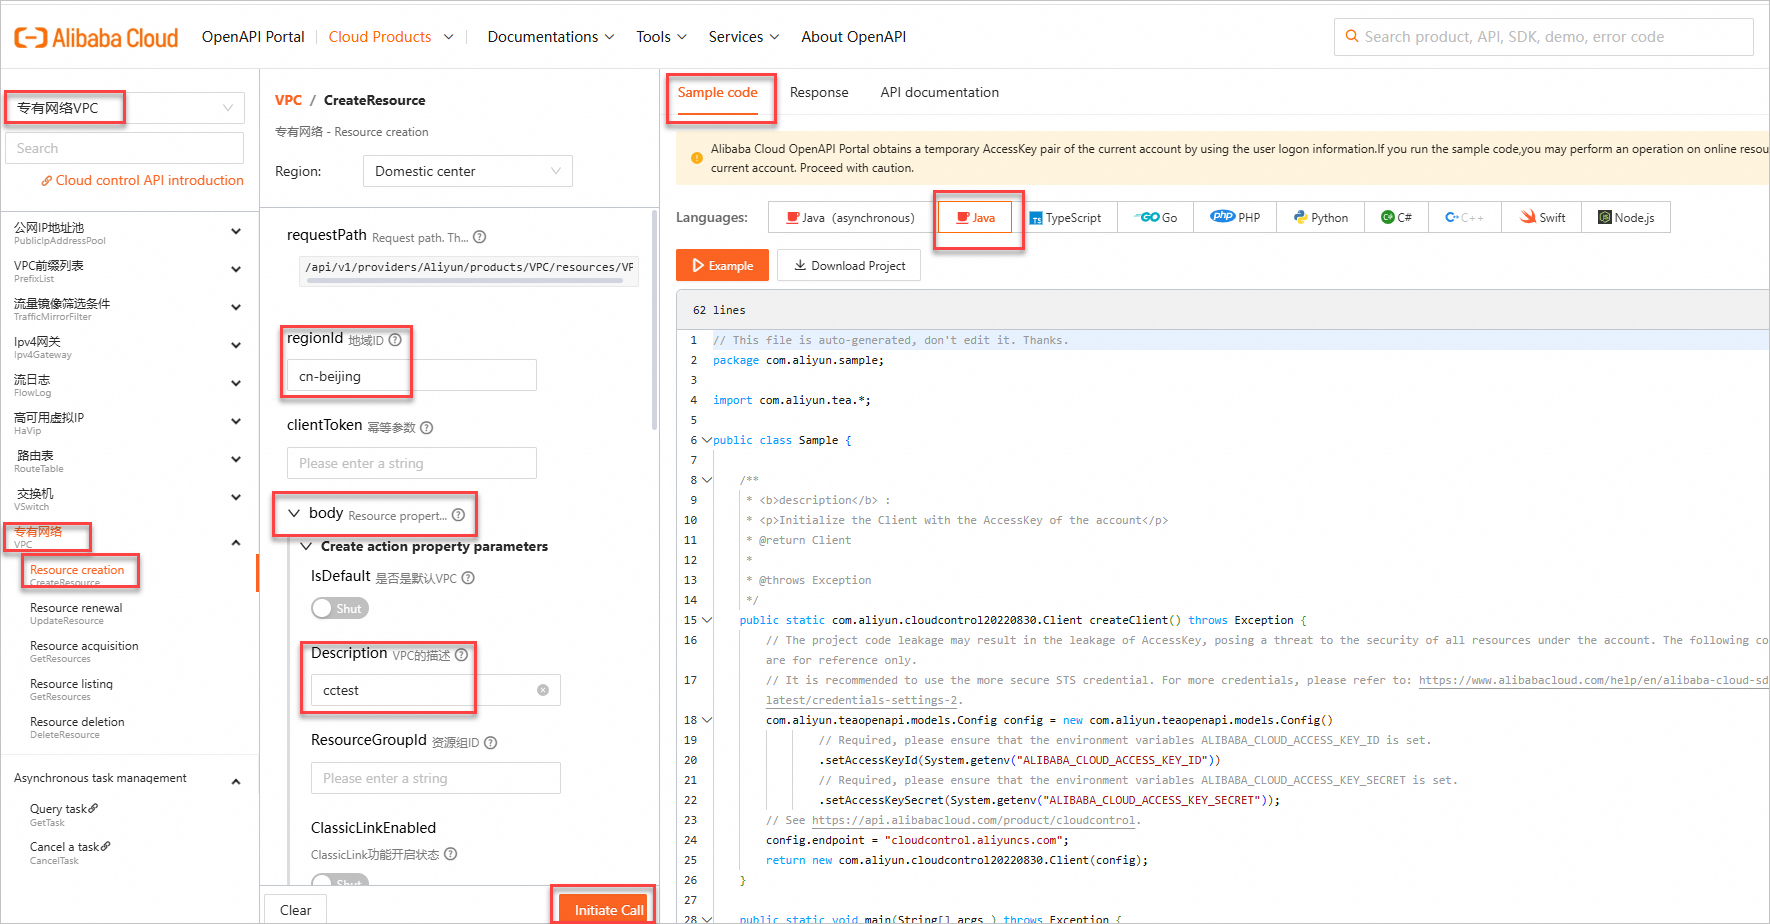Click the search magnifier icon
The height and width of the screenshot is (924, 1770).
(1352, 36)
